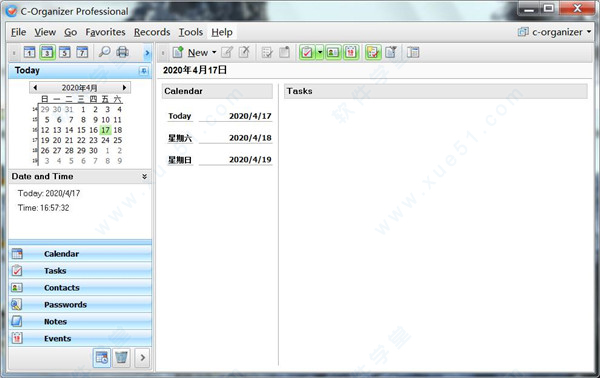The width and height of the screenshot is (600, 378).
Task: Click the Calendar column header
Action: coord(217,91)
